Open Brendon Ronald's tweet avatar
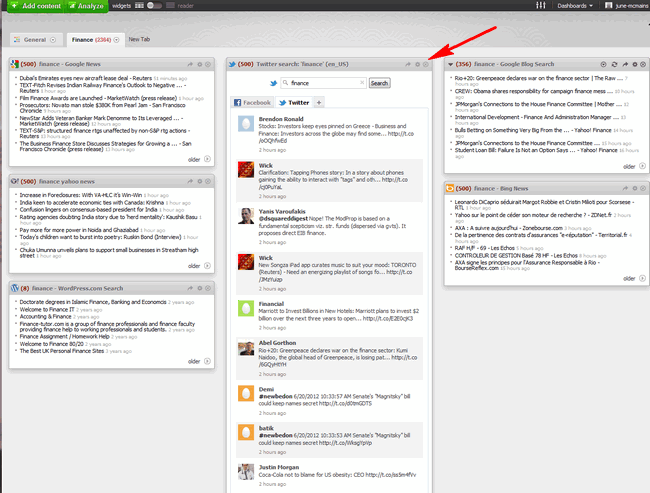Viewport: 650px width, 493px height. click(246, 124)
